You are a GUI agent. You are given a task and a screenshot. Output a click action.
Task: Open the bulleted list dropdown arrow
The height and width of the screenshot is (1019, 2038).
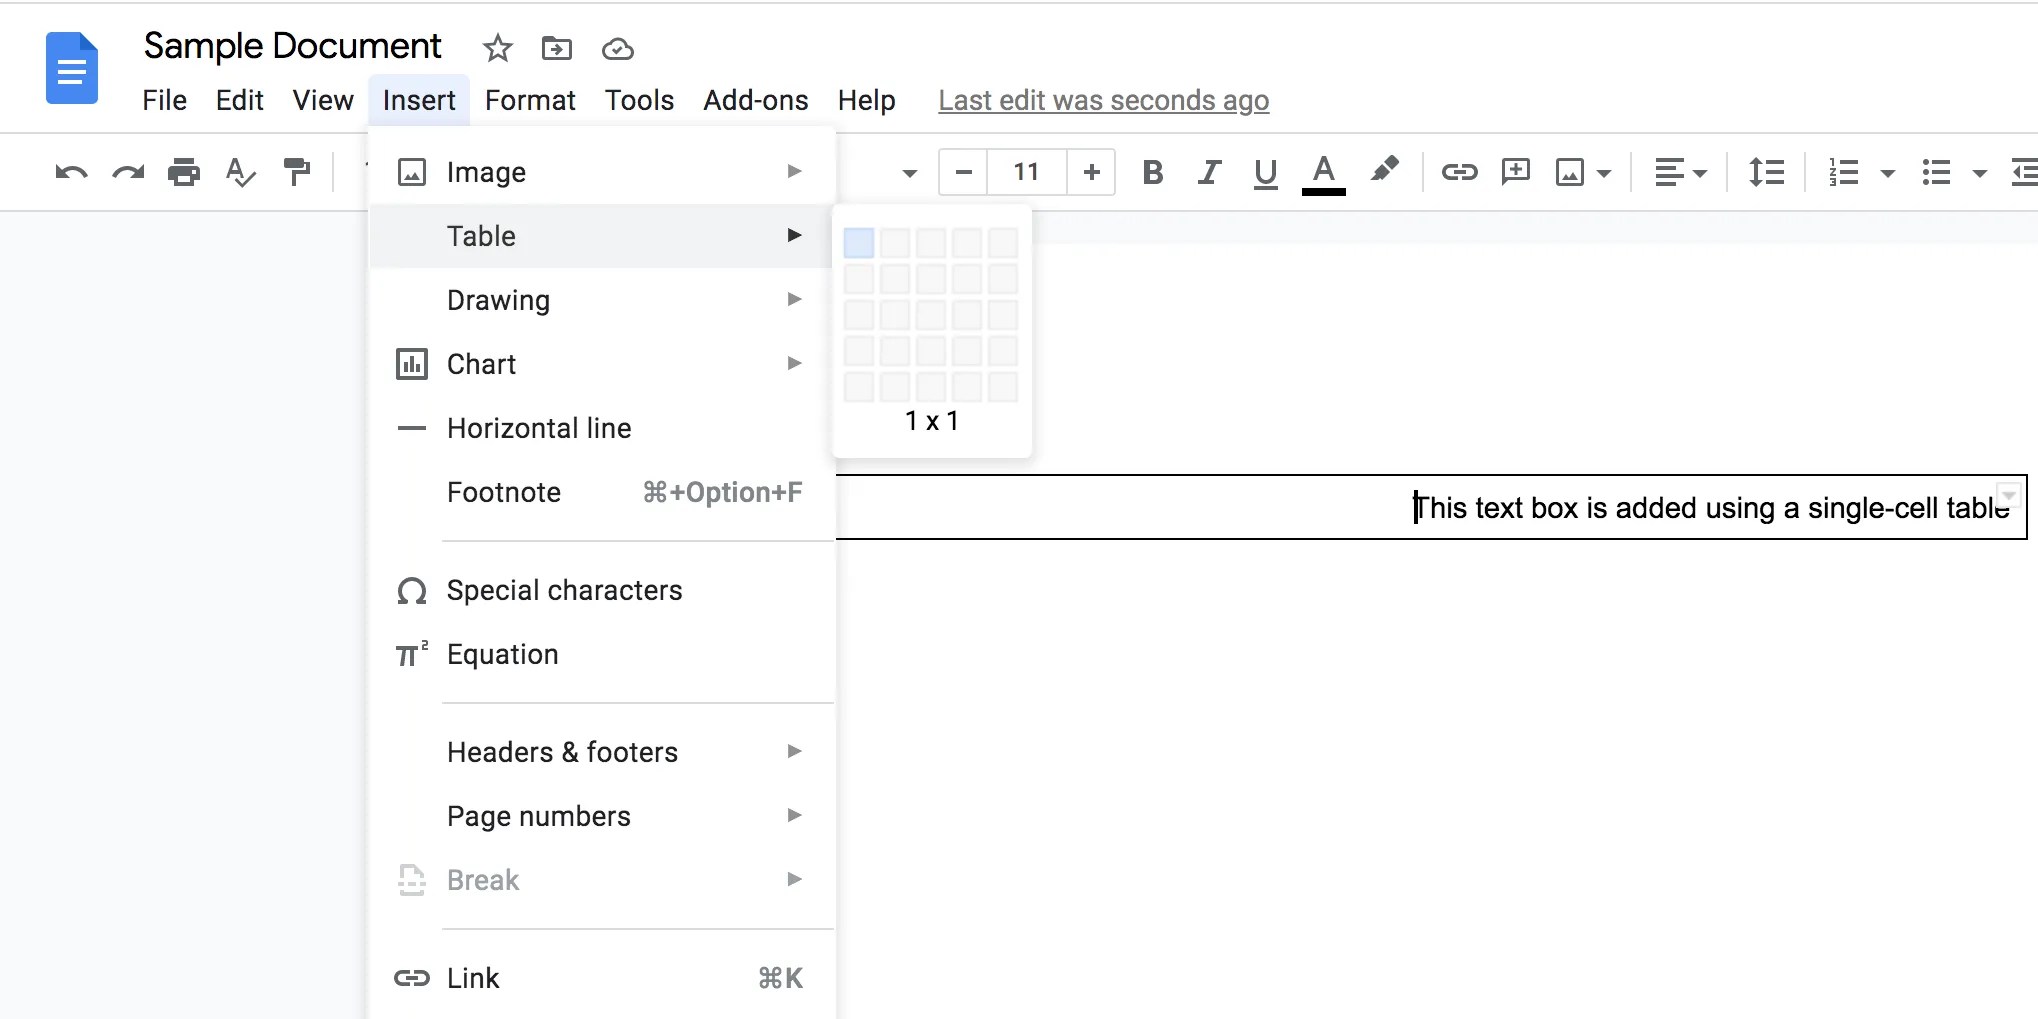point(1981,172)
